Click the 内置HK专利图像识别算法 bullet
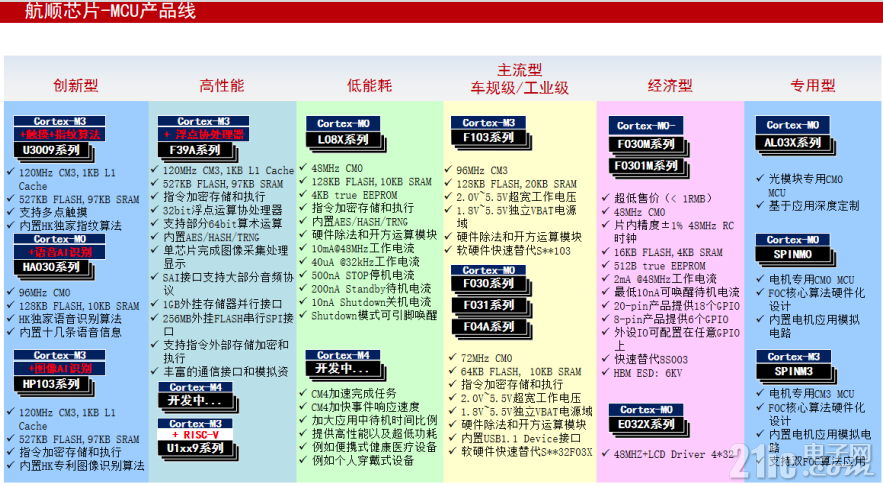Image resolution: width=883 pixels, height=486 pixels. 82,466
